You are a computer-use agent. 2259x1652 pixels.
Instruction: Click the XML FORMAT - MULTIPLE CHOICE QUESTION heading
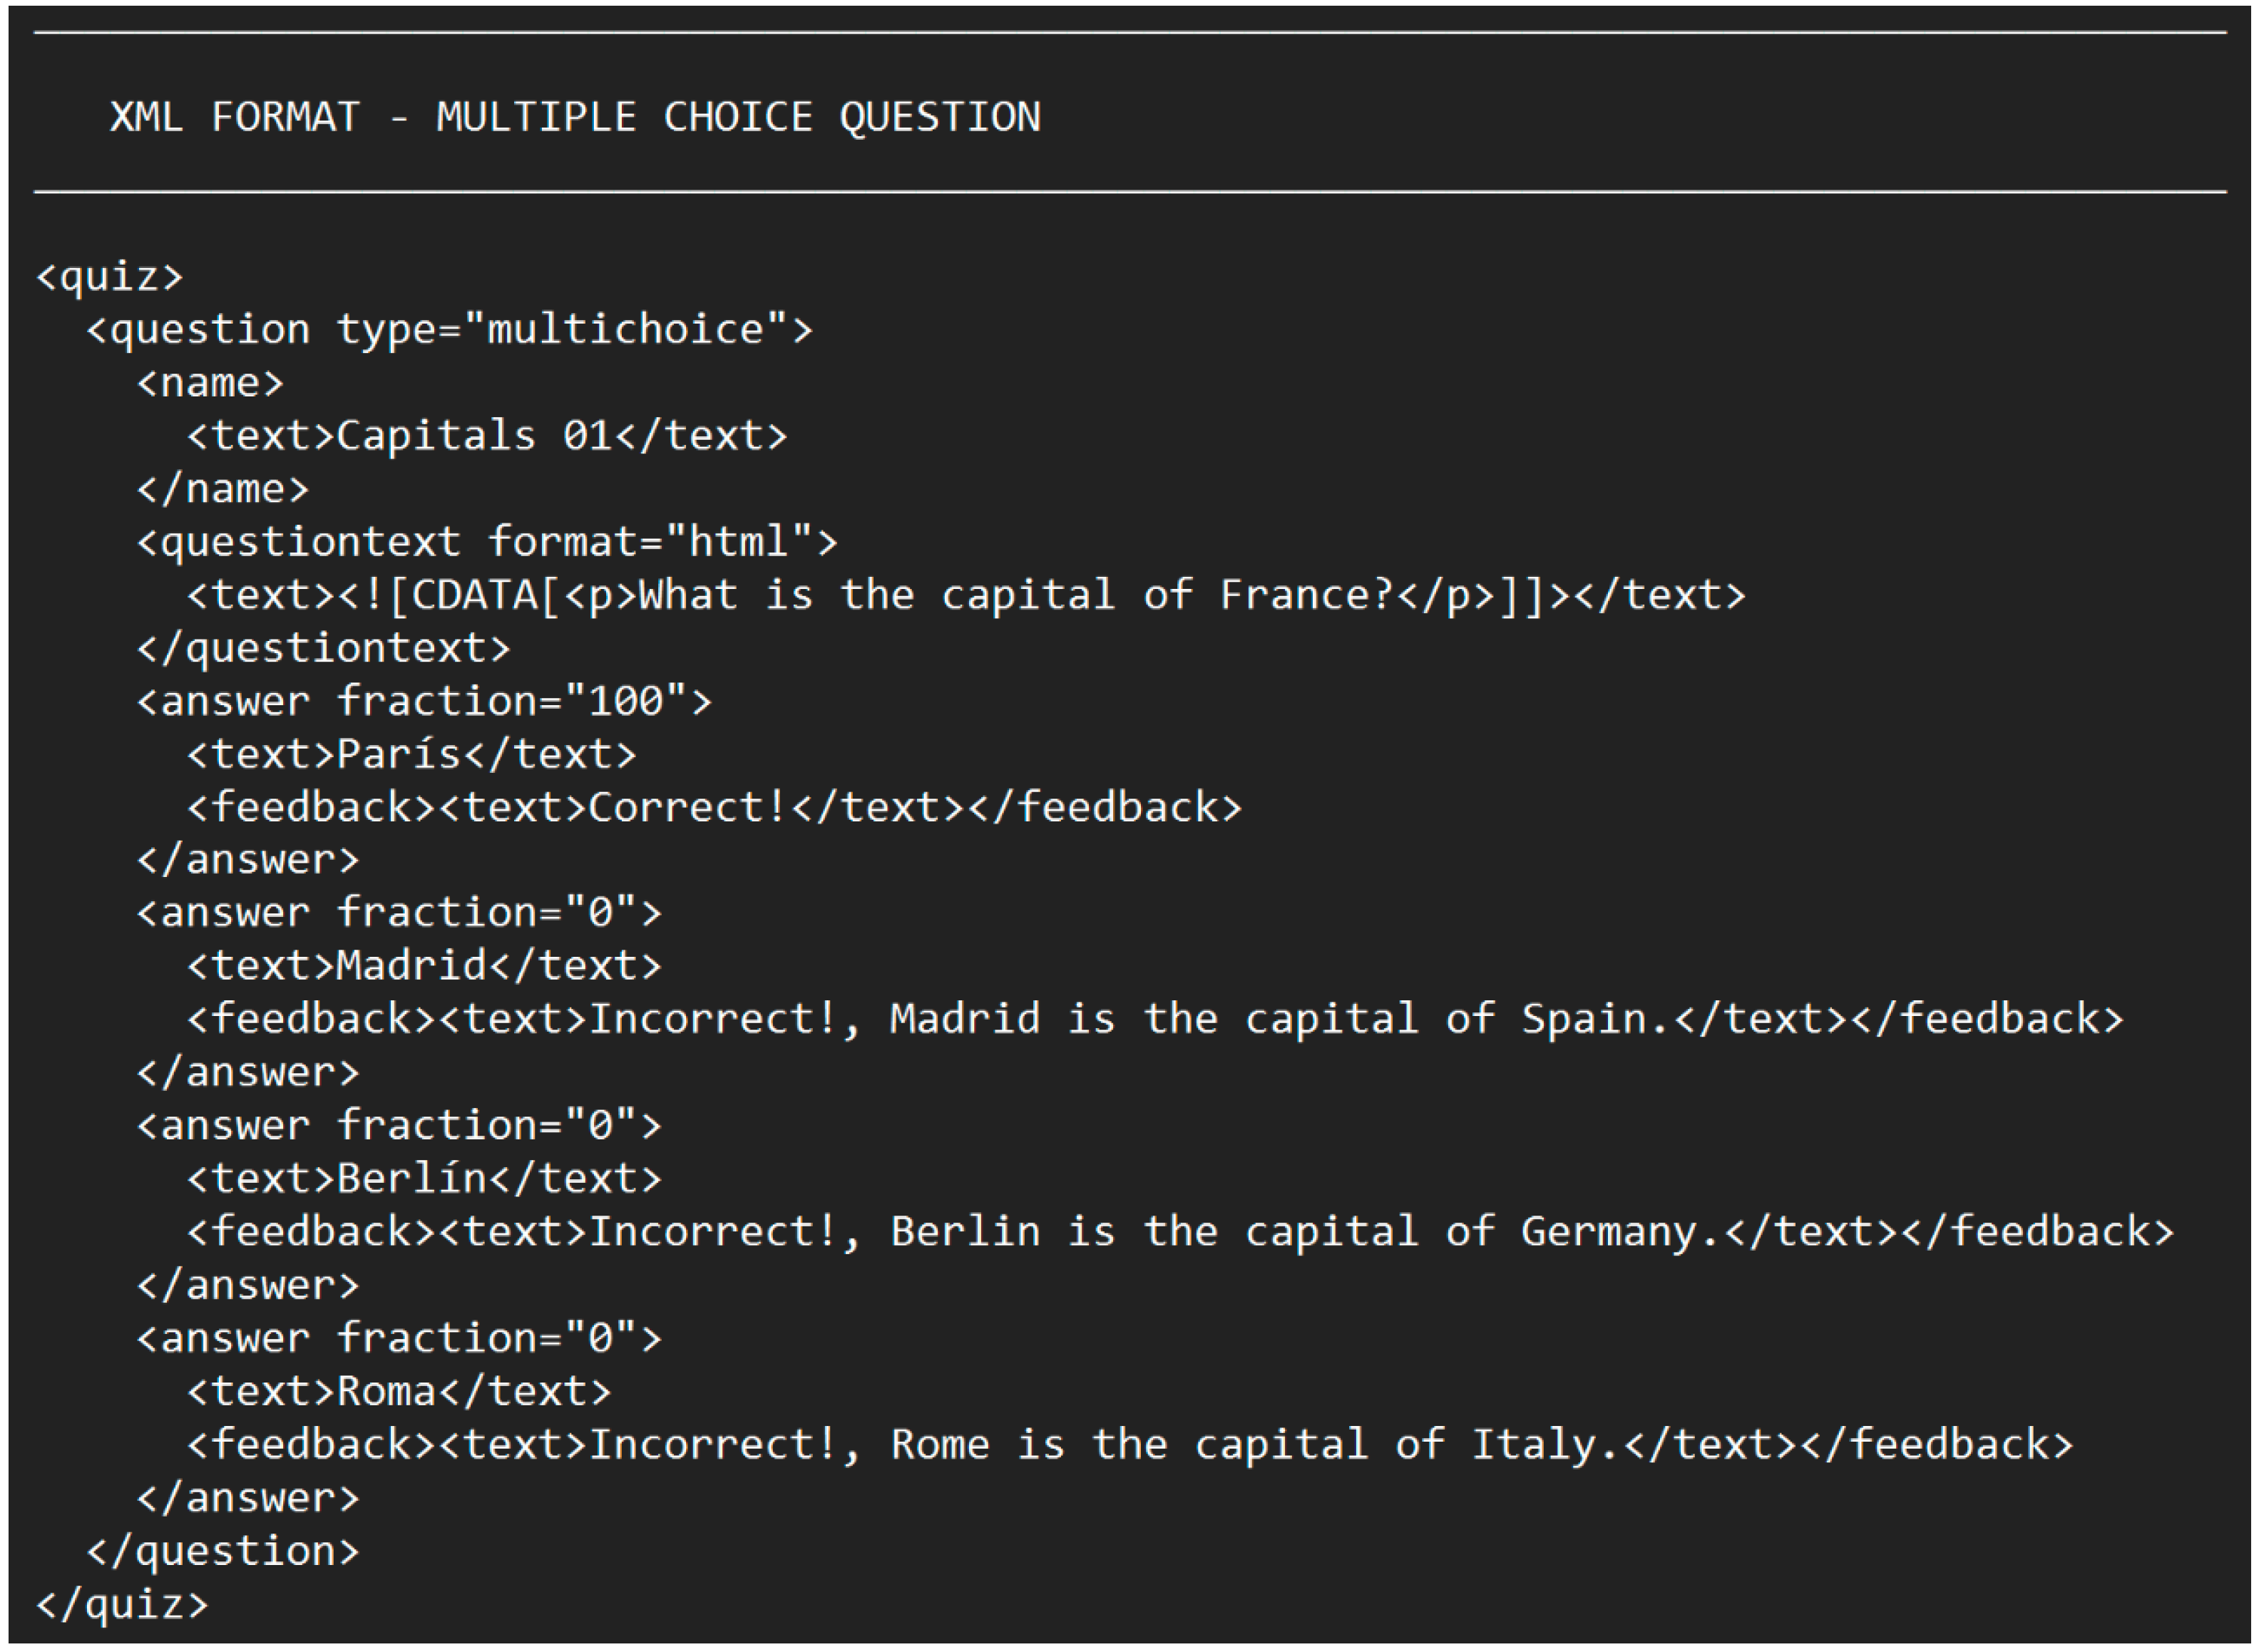click(575, 117)
